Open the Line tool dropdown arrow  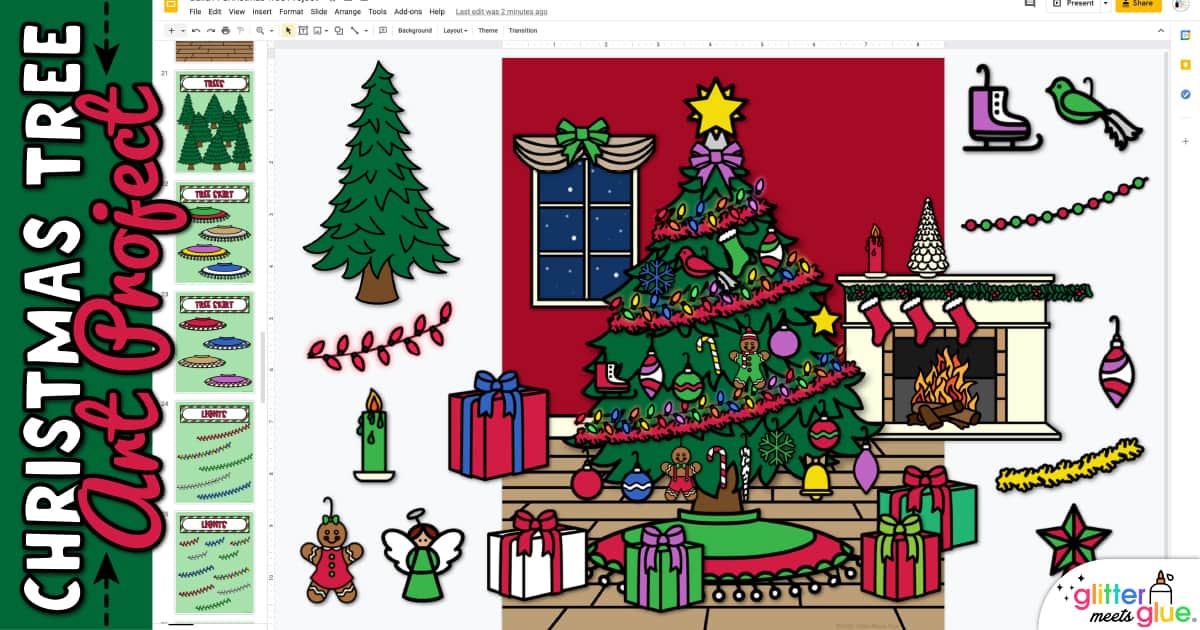[365, 30]
